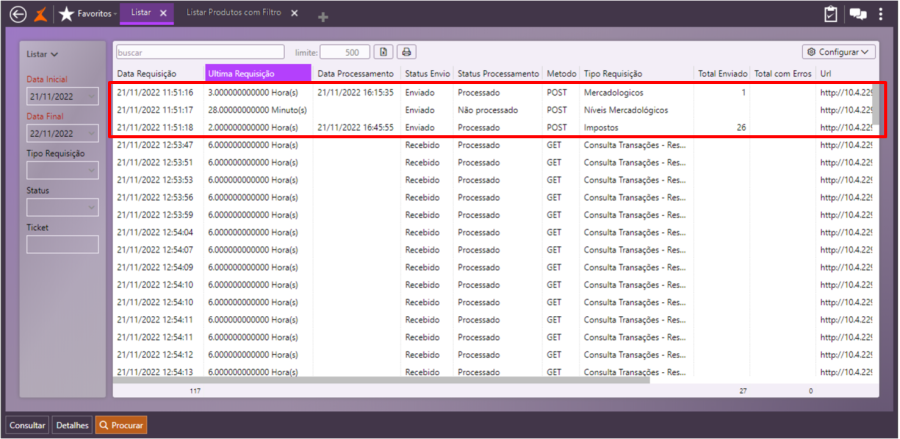Click the Consultar button
Screen dimensions: 900x439
tap(27, 425)
